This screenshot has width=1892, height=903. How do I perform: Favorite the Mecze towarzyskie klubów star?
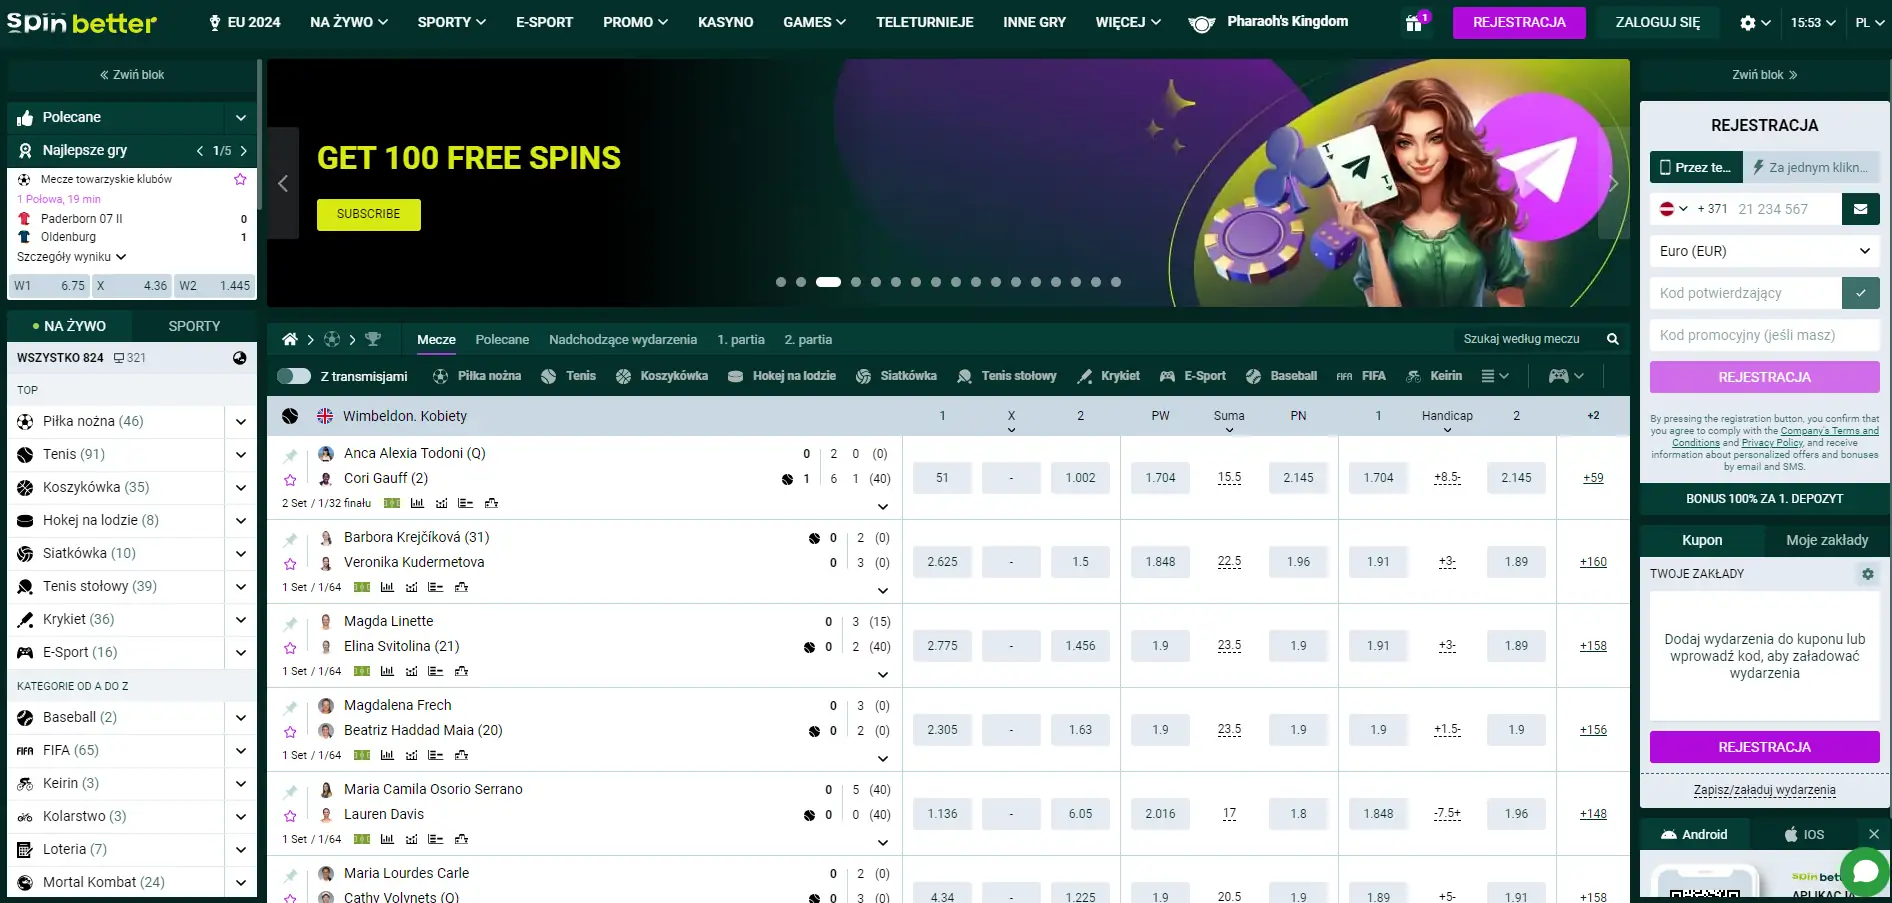pyautogui.click(x=240, y=179)
